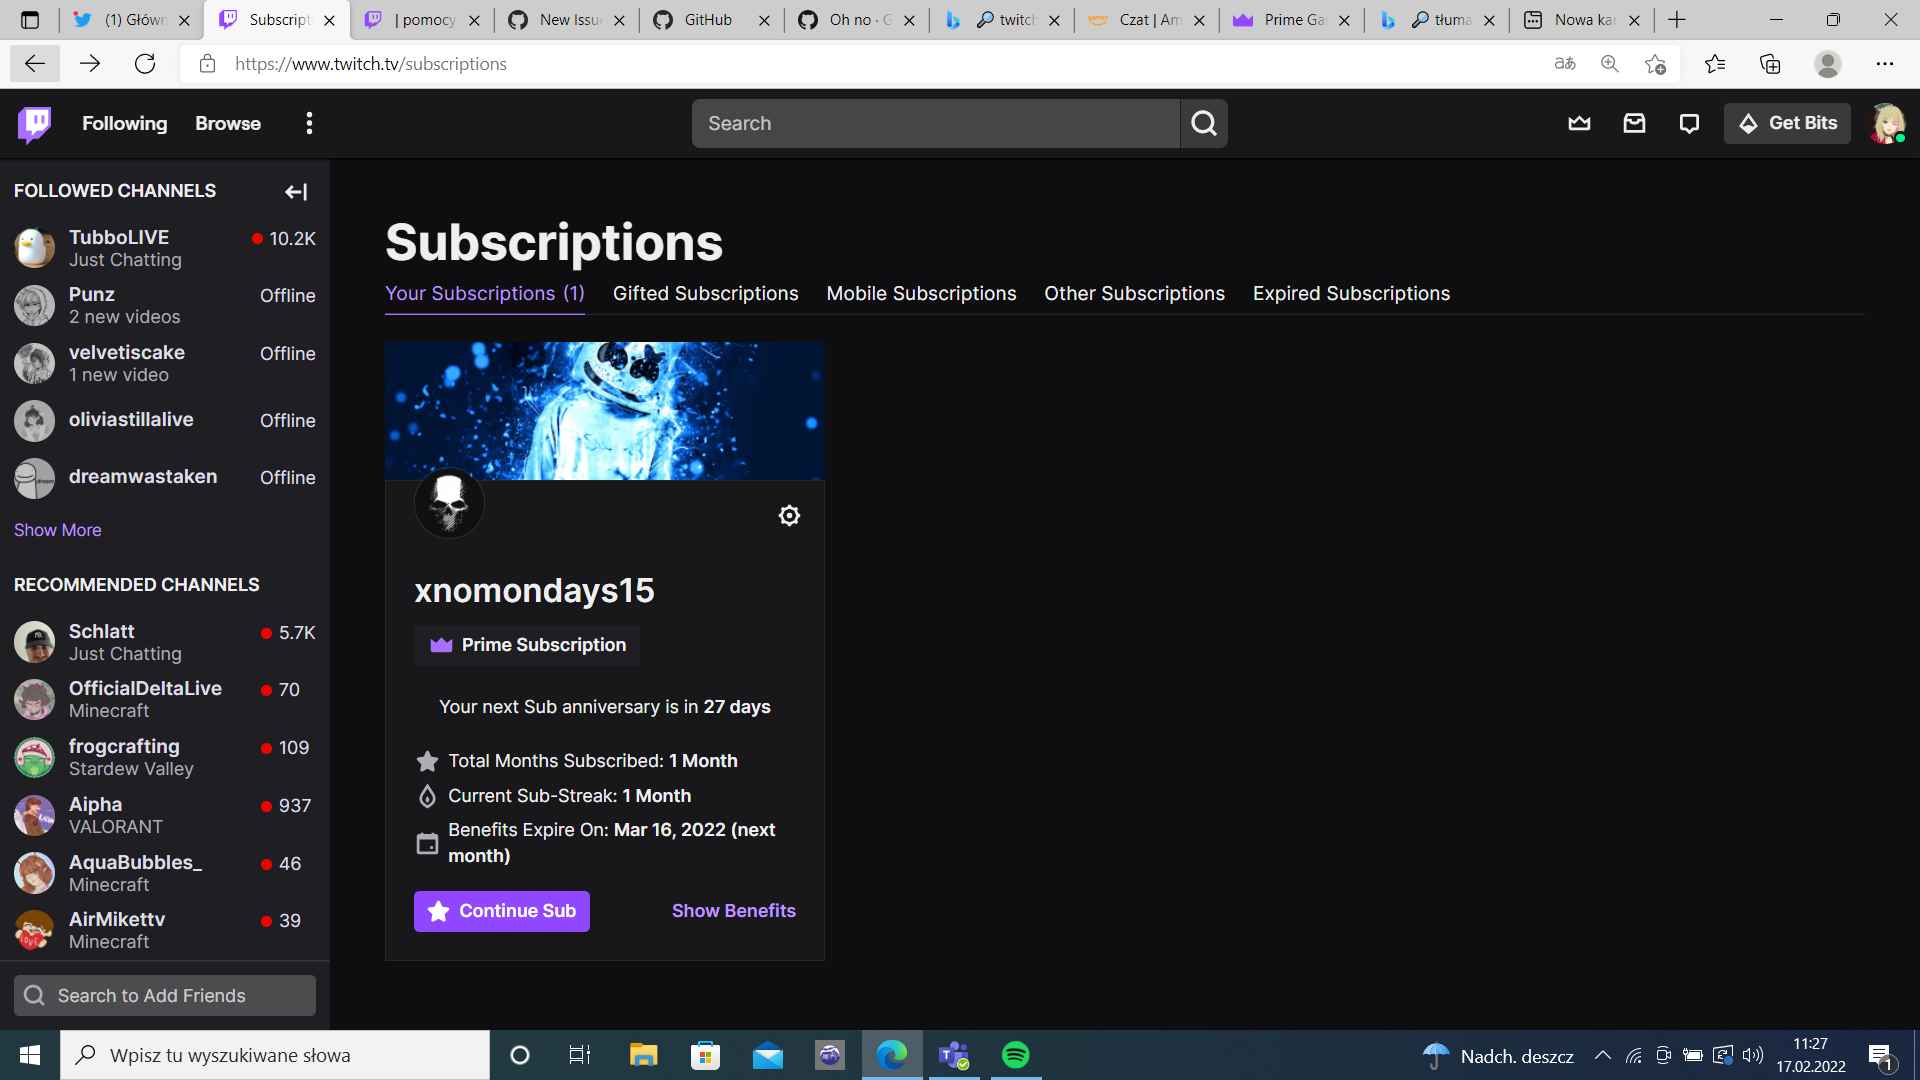The width and height of the screenshot is (1920, 1080).
Task: Show Benefits for xnomondays15
Action: coord(733,911)
